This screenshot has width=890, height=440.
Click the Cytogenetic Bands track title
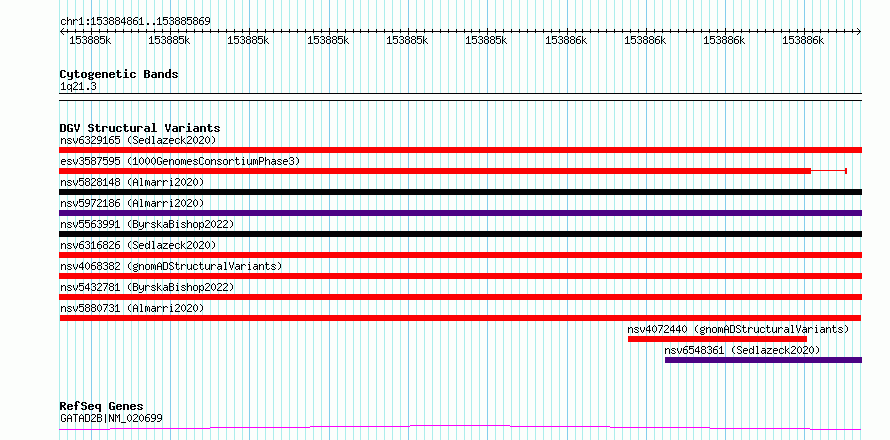click(119, 74)
